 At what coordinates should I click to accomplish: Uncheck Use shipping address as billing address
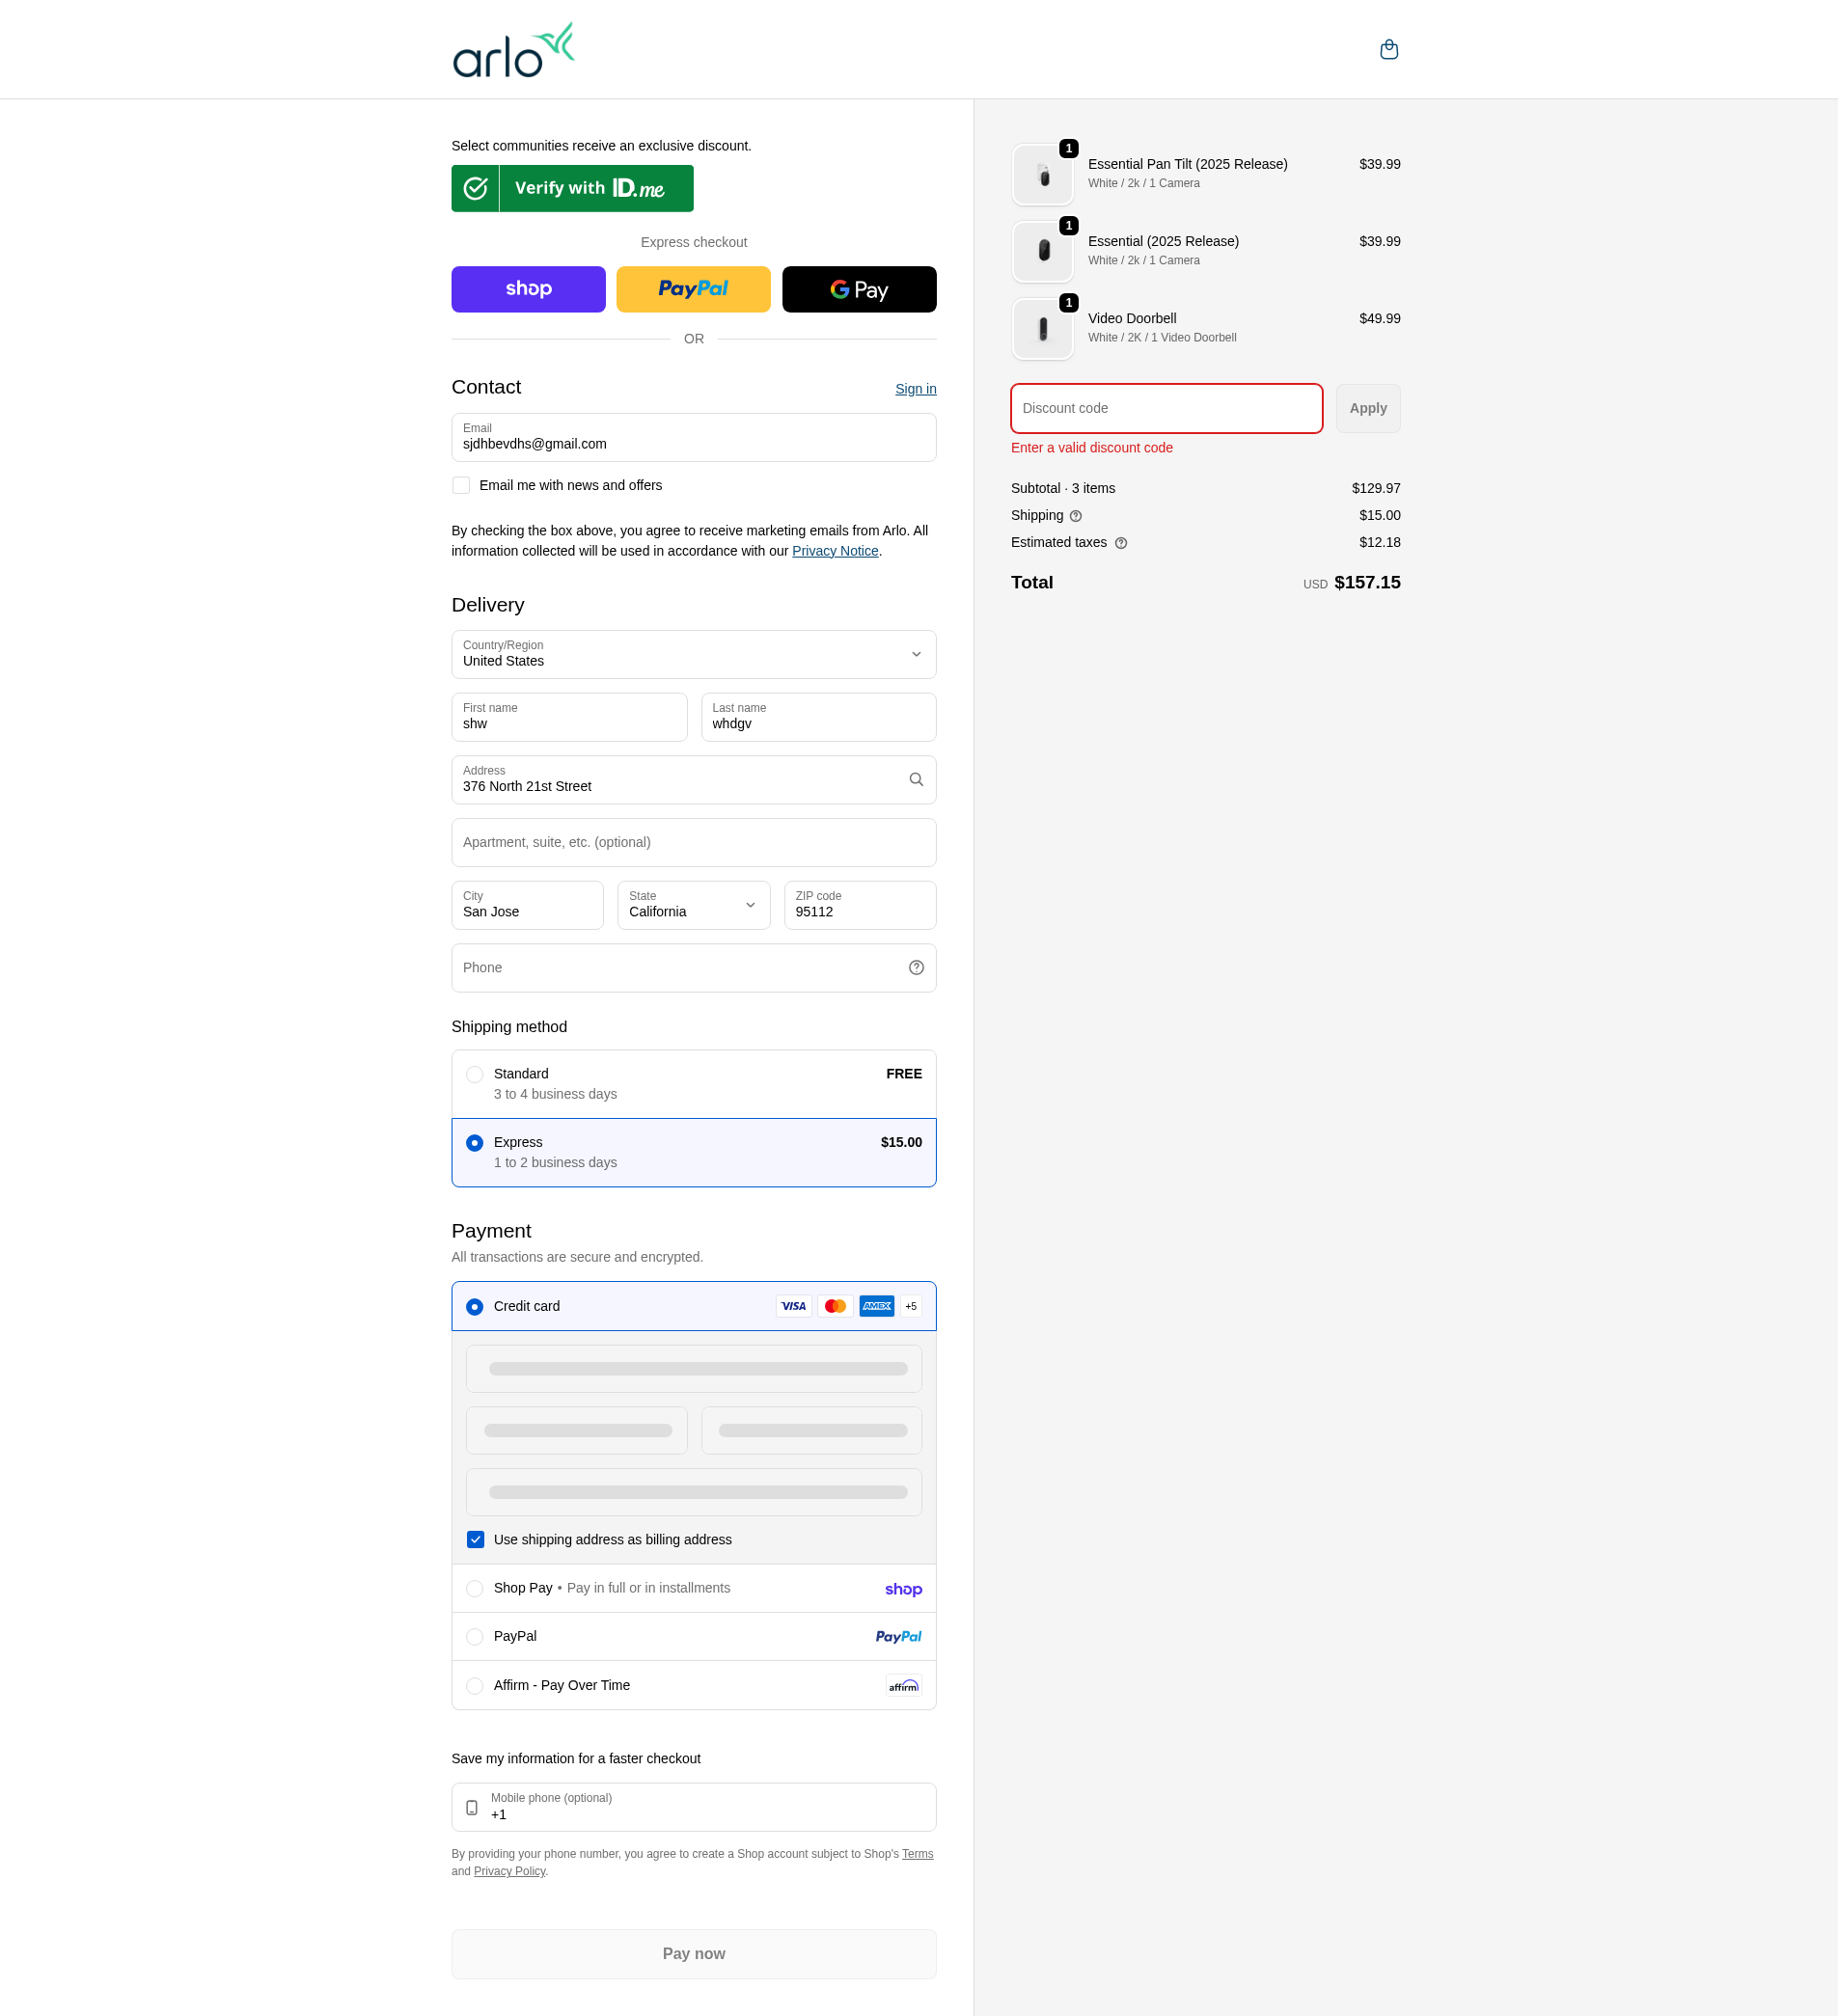pos(475,1539)
